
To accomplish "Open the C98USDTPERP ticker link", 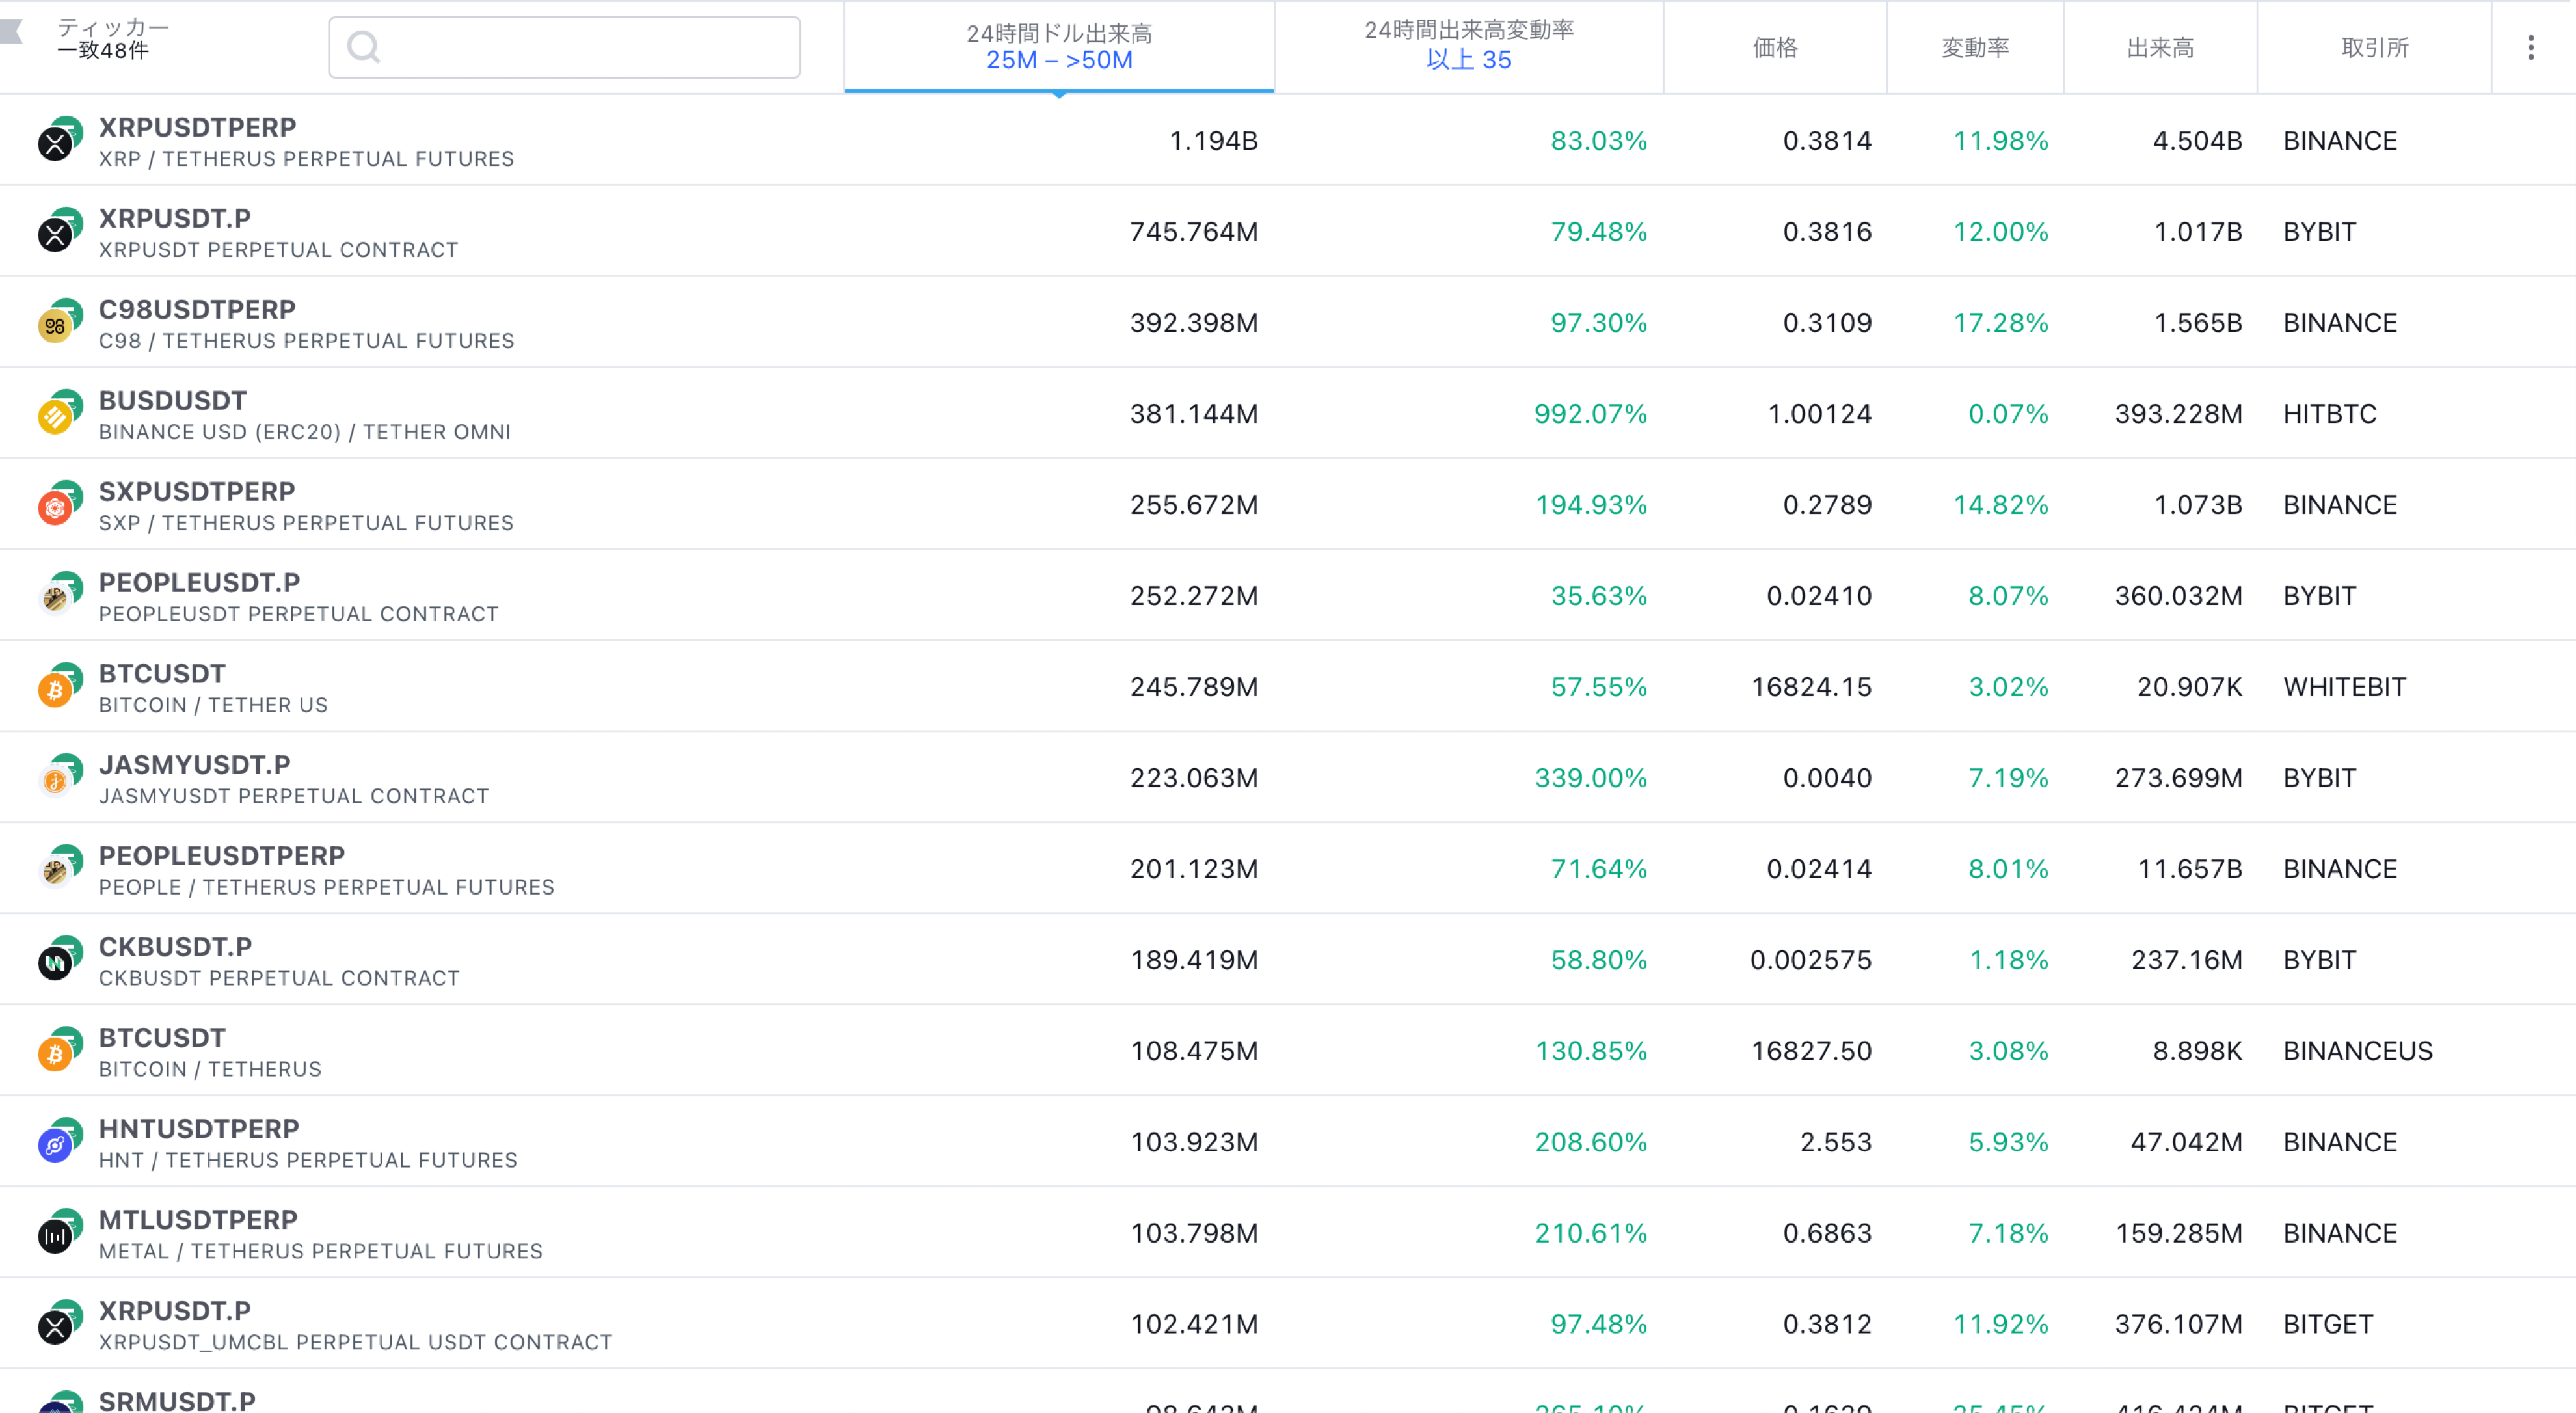I will tap(197, 309).
